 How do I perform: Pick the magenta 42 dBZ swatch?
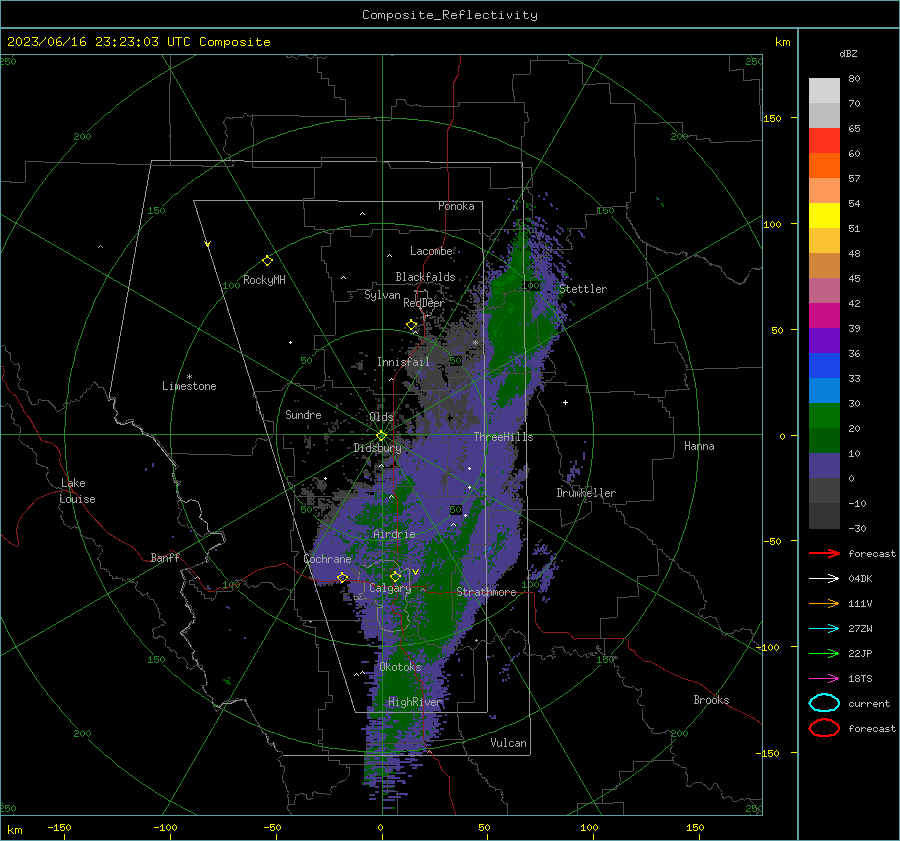[x=824, y=315]
